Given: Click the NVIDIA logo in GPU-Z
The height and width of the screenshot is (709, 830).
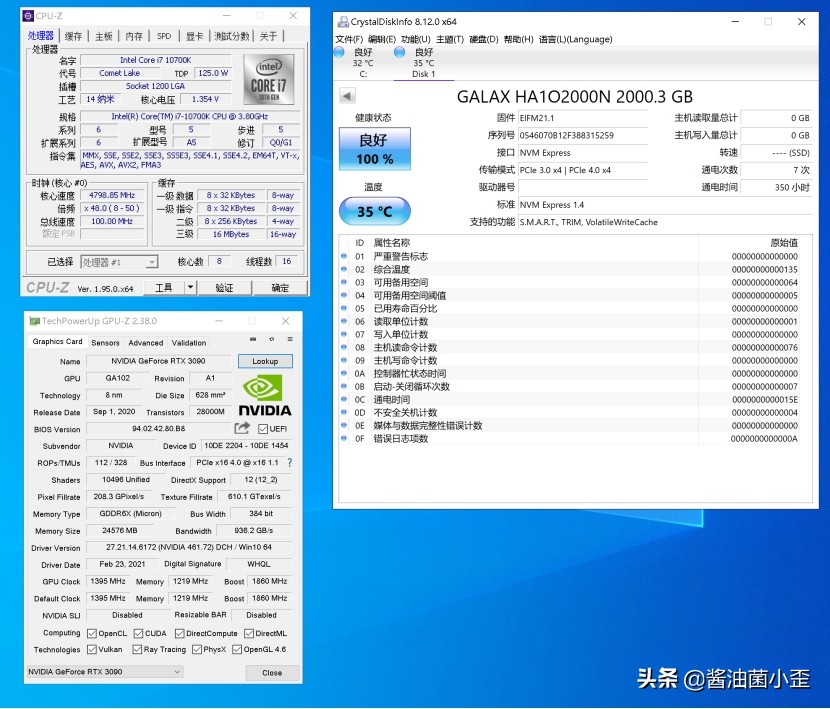Looking at the screenshot, I should 262,391.
